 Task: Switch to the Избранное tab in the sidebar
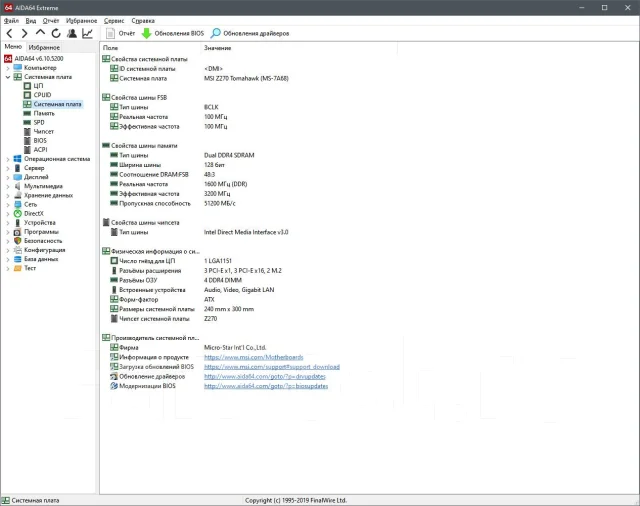click(44, 47)
